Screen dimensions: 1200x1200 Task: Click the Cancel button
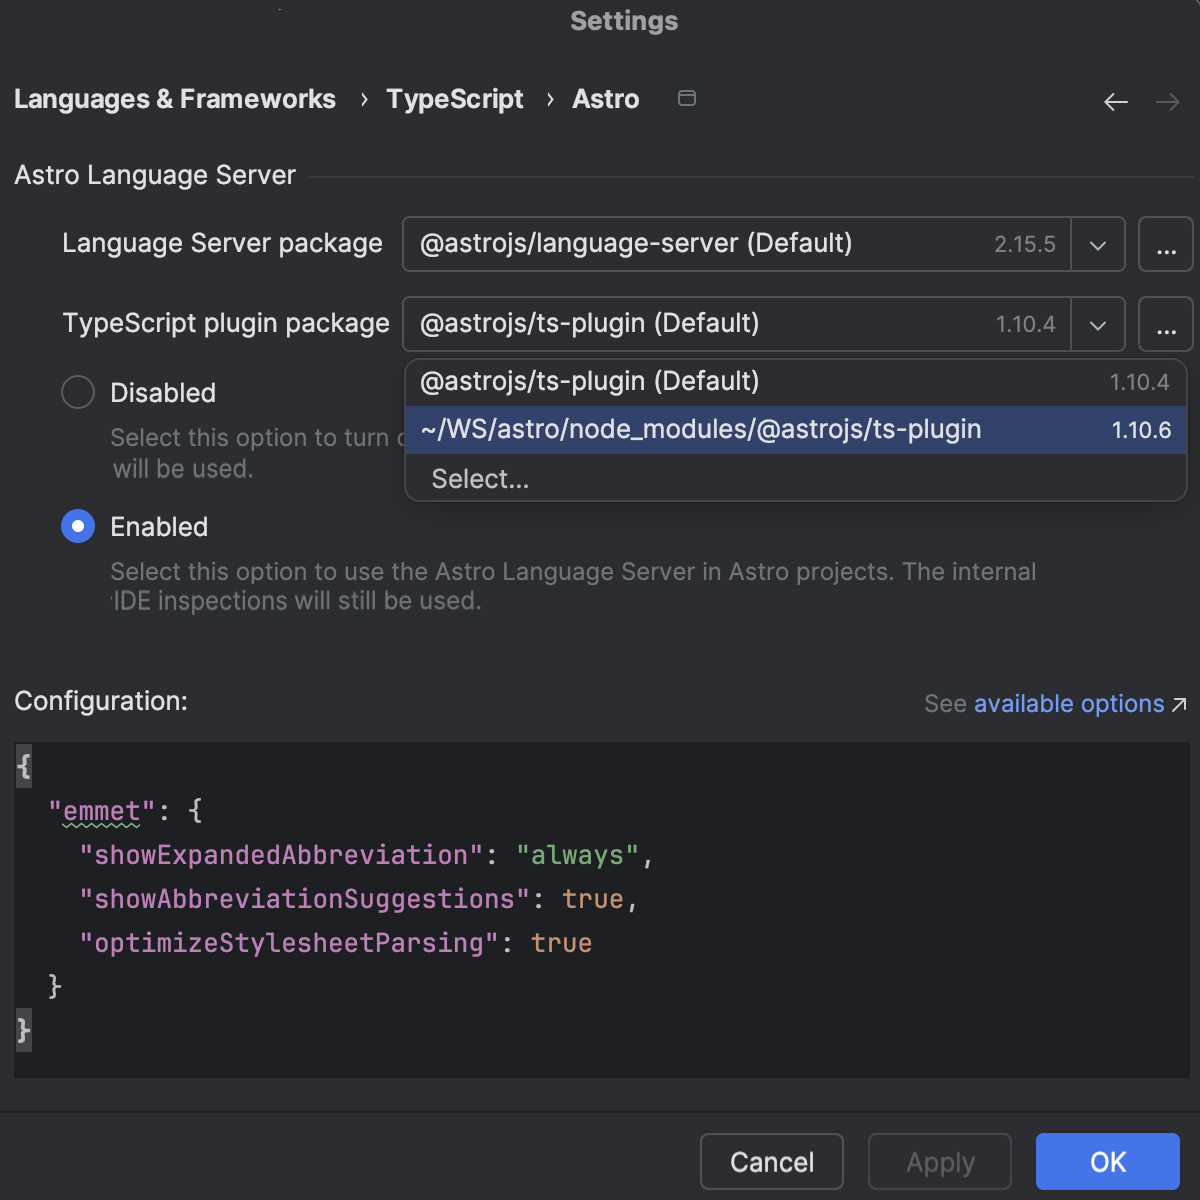point(772,1162)
